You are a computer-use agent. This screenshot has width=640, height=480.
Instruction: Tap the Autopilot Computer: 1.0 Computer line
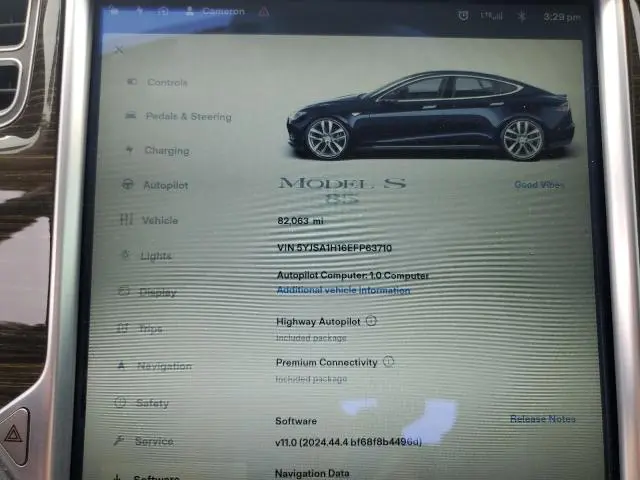pyautogui.click(x=353, y=276)
